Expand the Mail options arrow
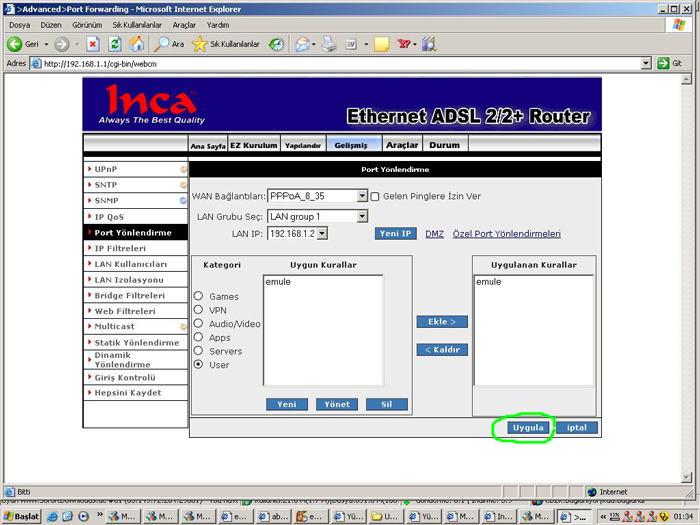Viewport: 700px width, 525px height. pos(314,44)
